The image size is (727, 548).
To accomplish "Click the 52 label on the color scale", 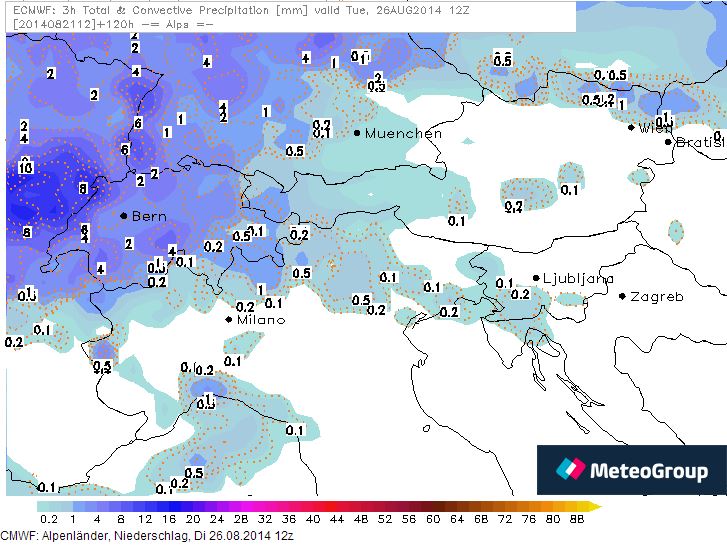I will pos(385,519).
